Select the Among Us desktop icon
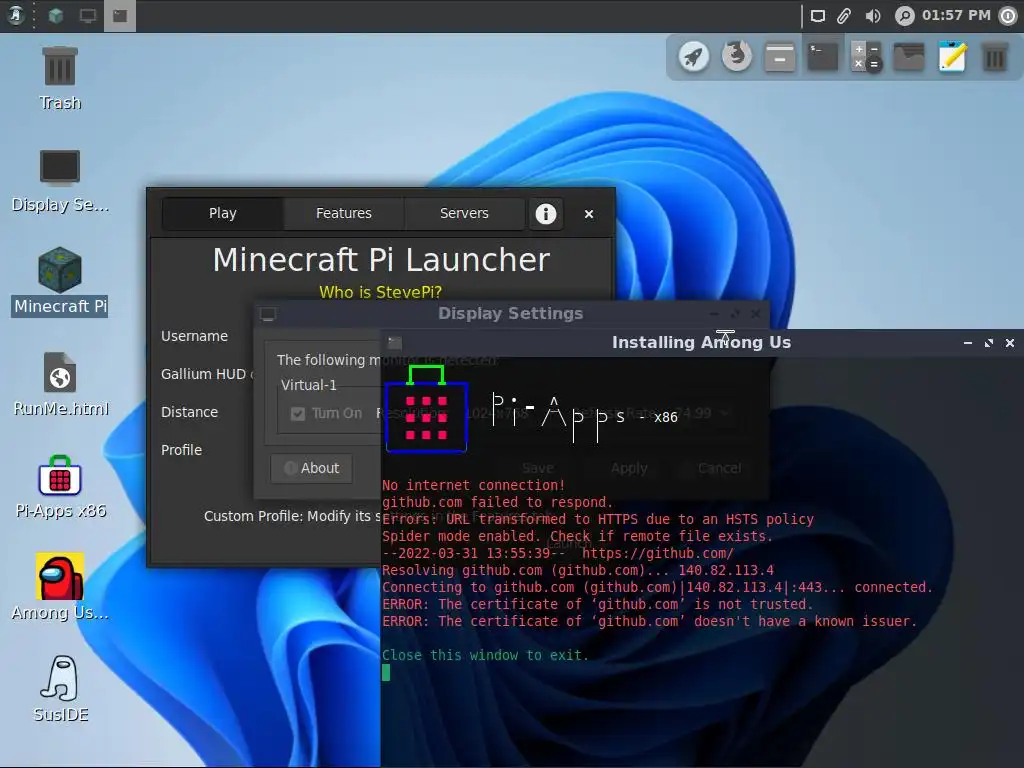The image size is (1024, 768). 60,588
